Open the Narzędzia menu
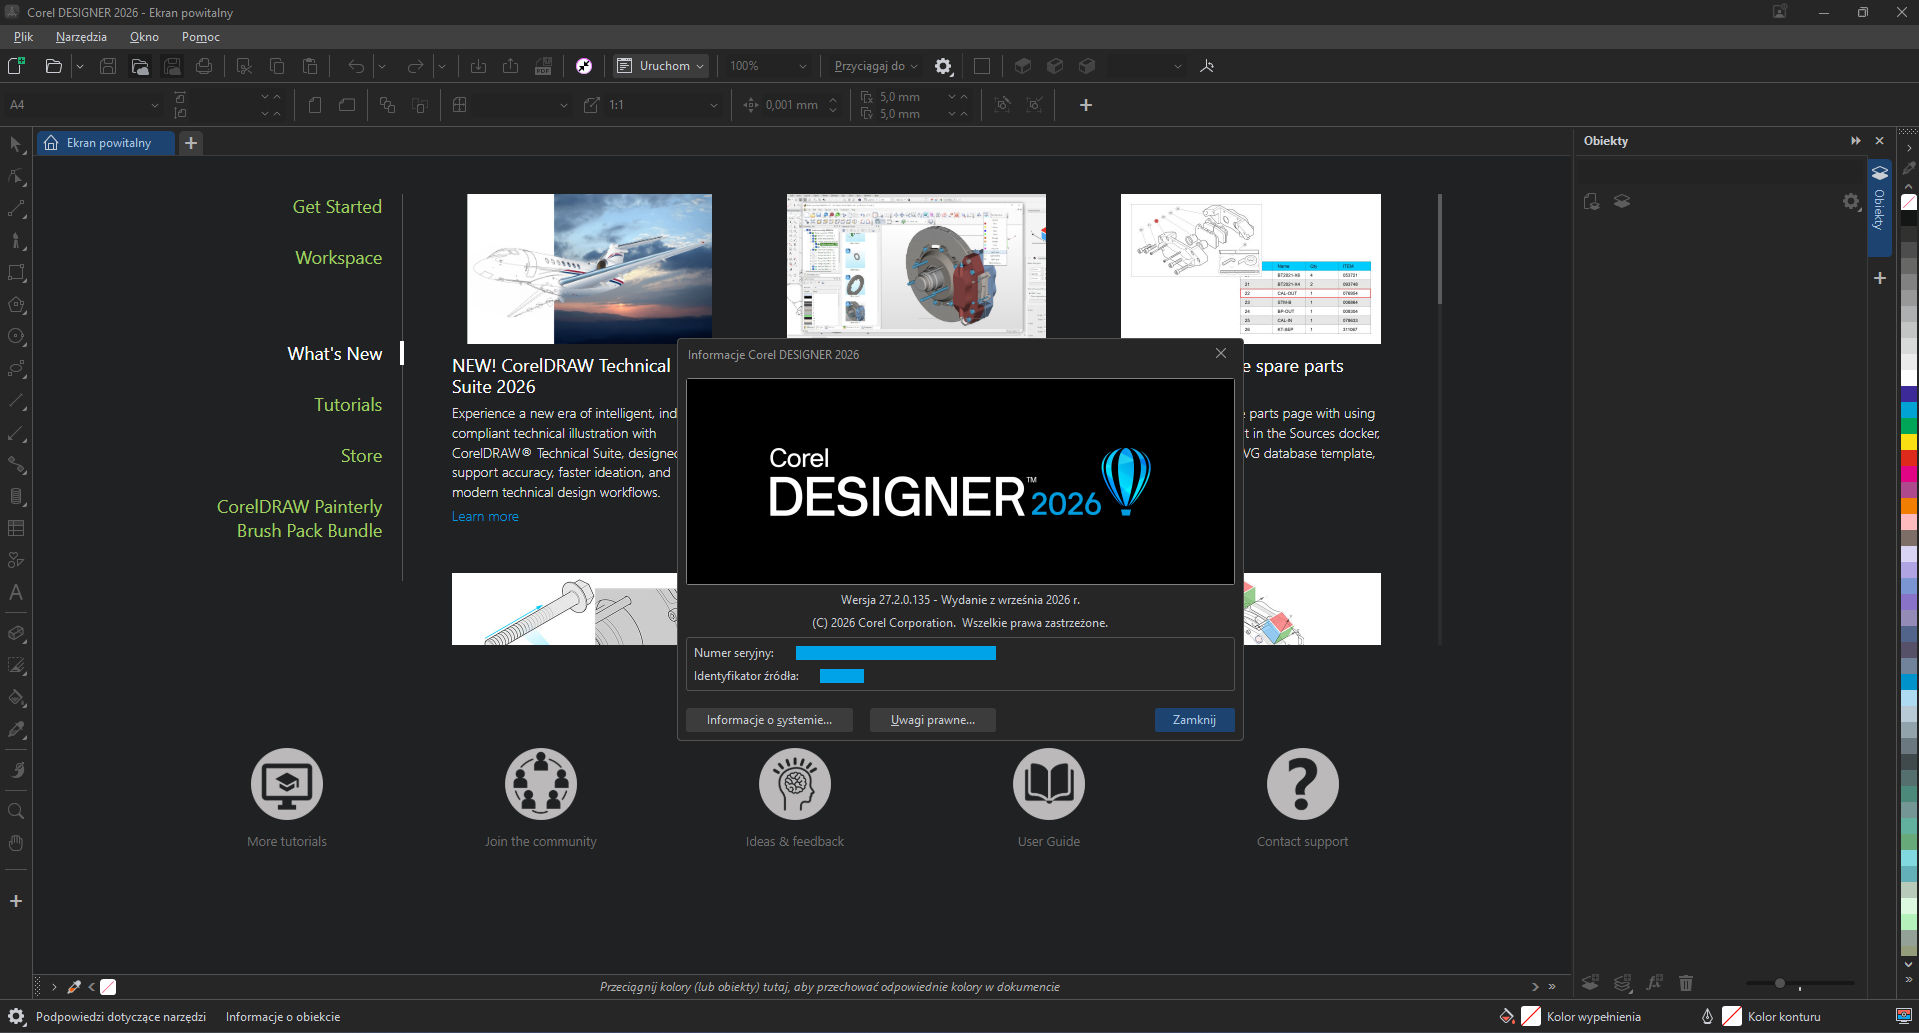Image resolution: width=1919 pixels, height=1033 pixels. click(x=81, y=37)
